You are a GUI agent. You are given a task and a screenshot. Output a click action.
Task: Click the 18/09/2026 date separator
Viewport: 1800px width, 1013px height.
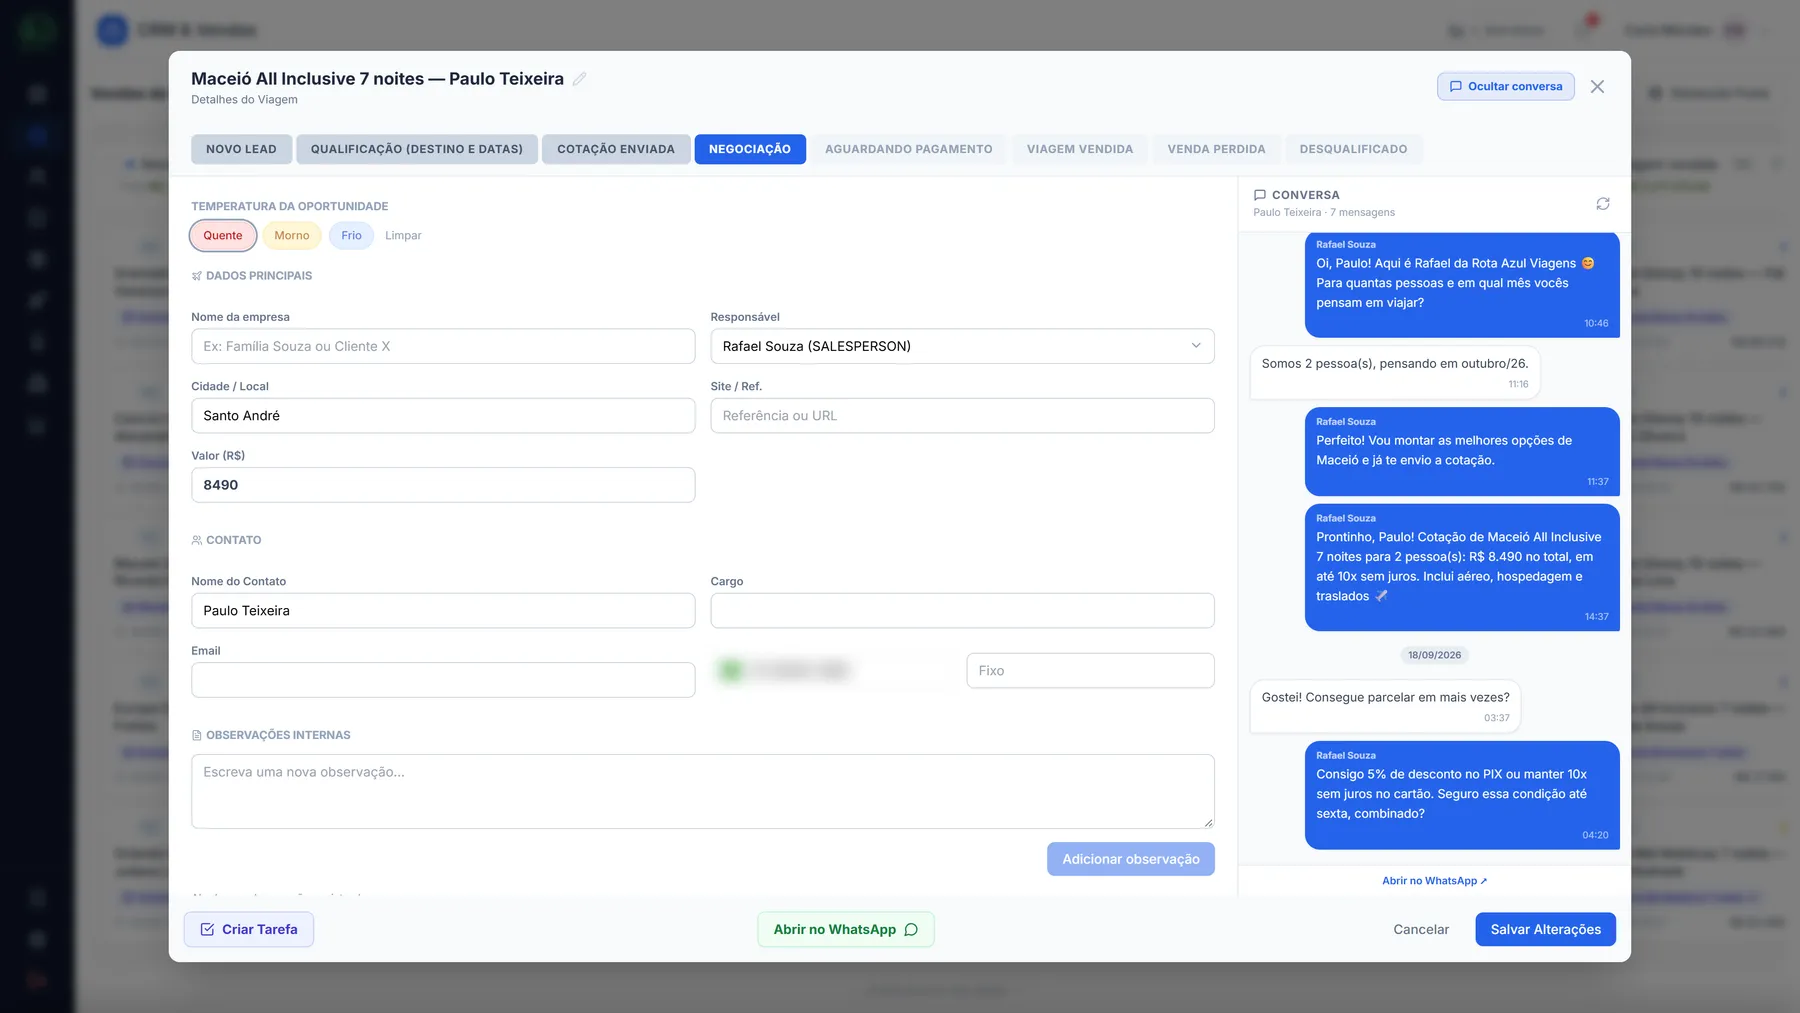point(1434,655)
